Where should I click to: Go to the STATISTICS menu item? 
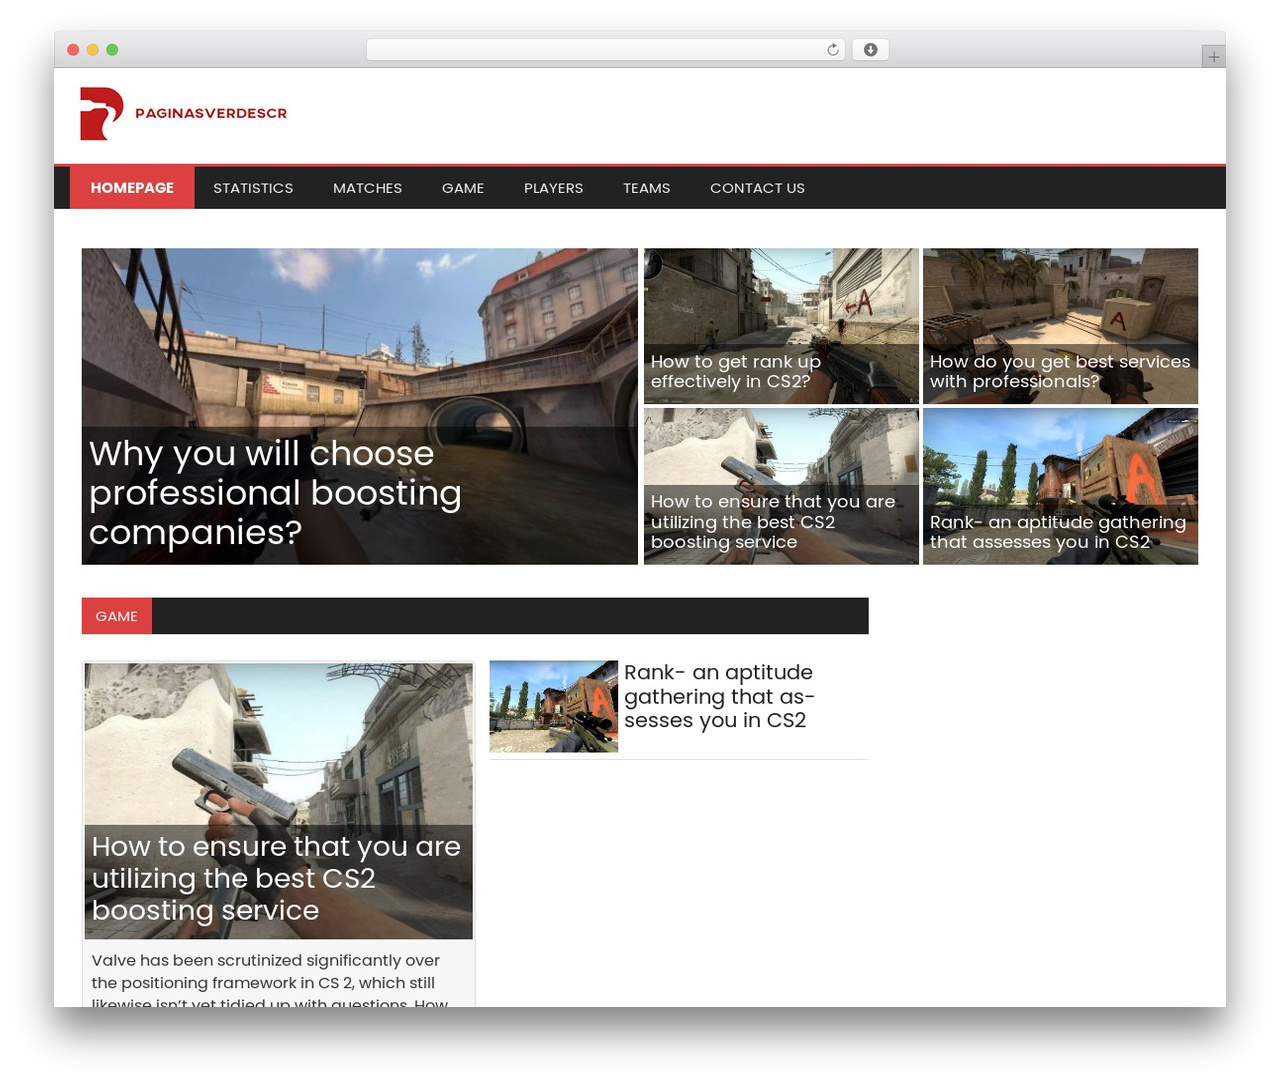253,188
